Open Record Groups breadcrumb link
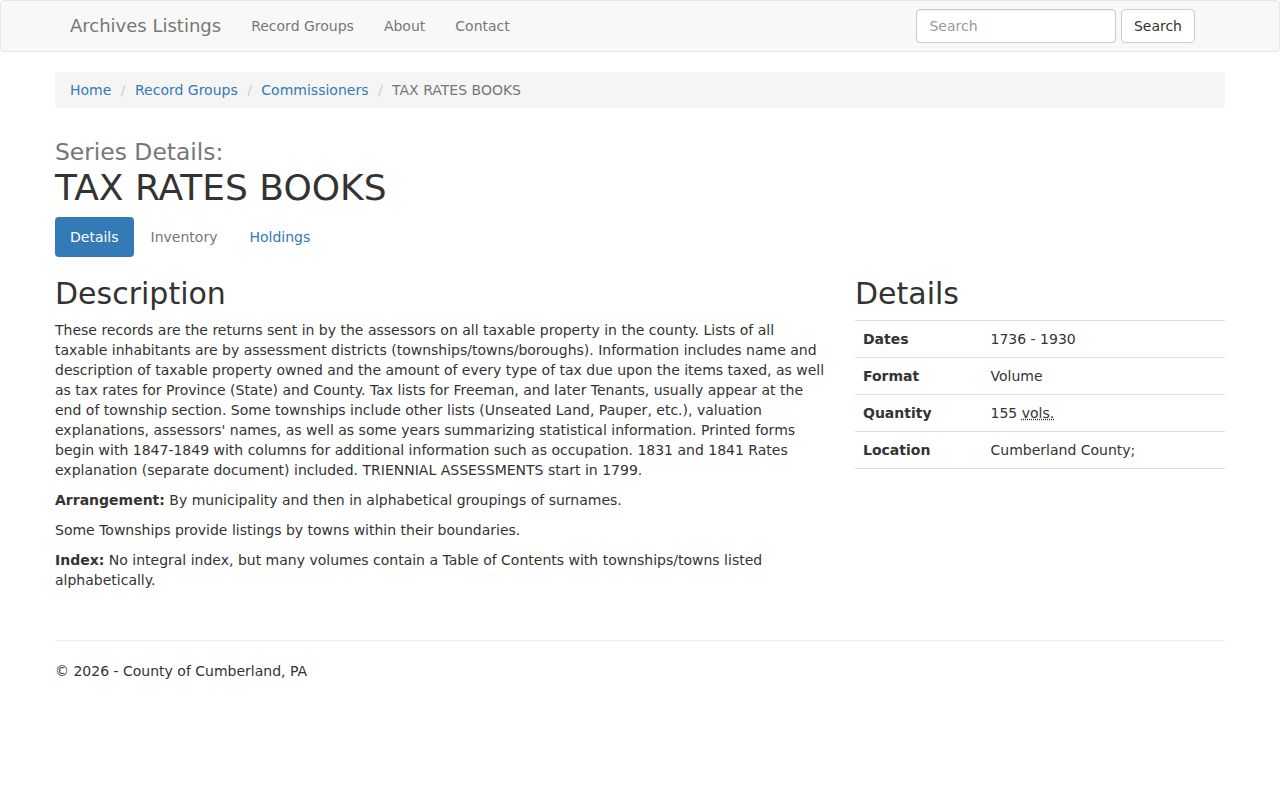The image size is (1280, 800). 186,90
